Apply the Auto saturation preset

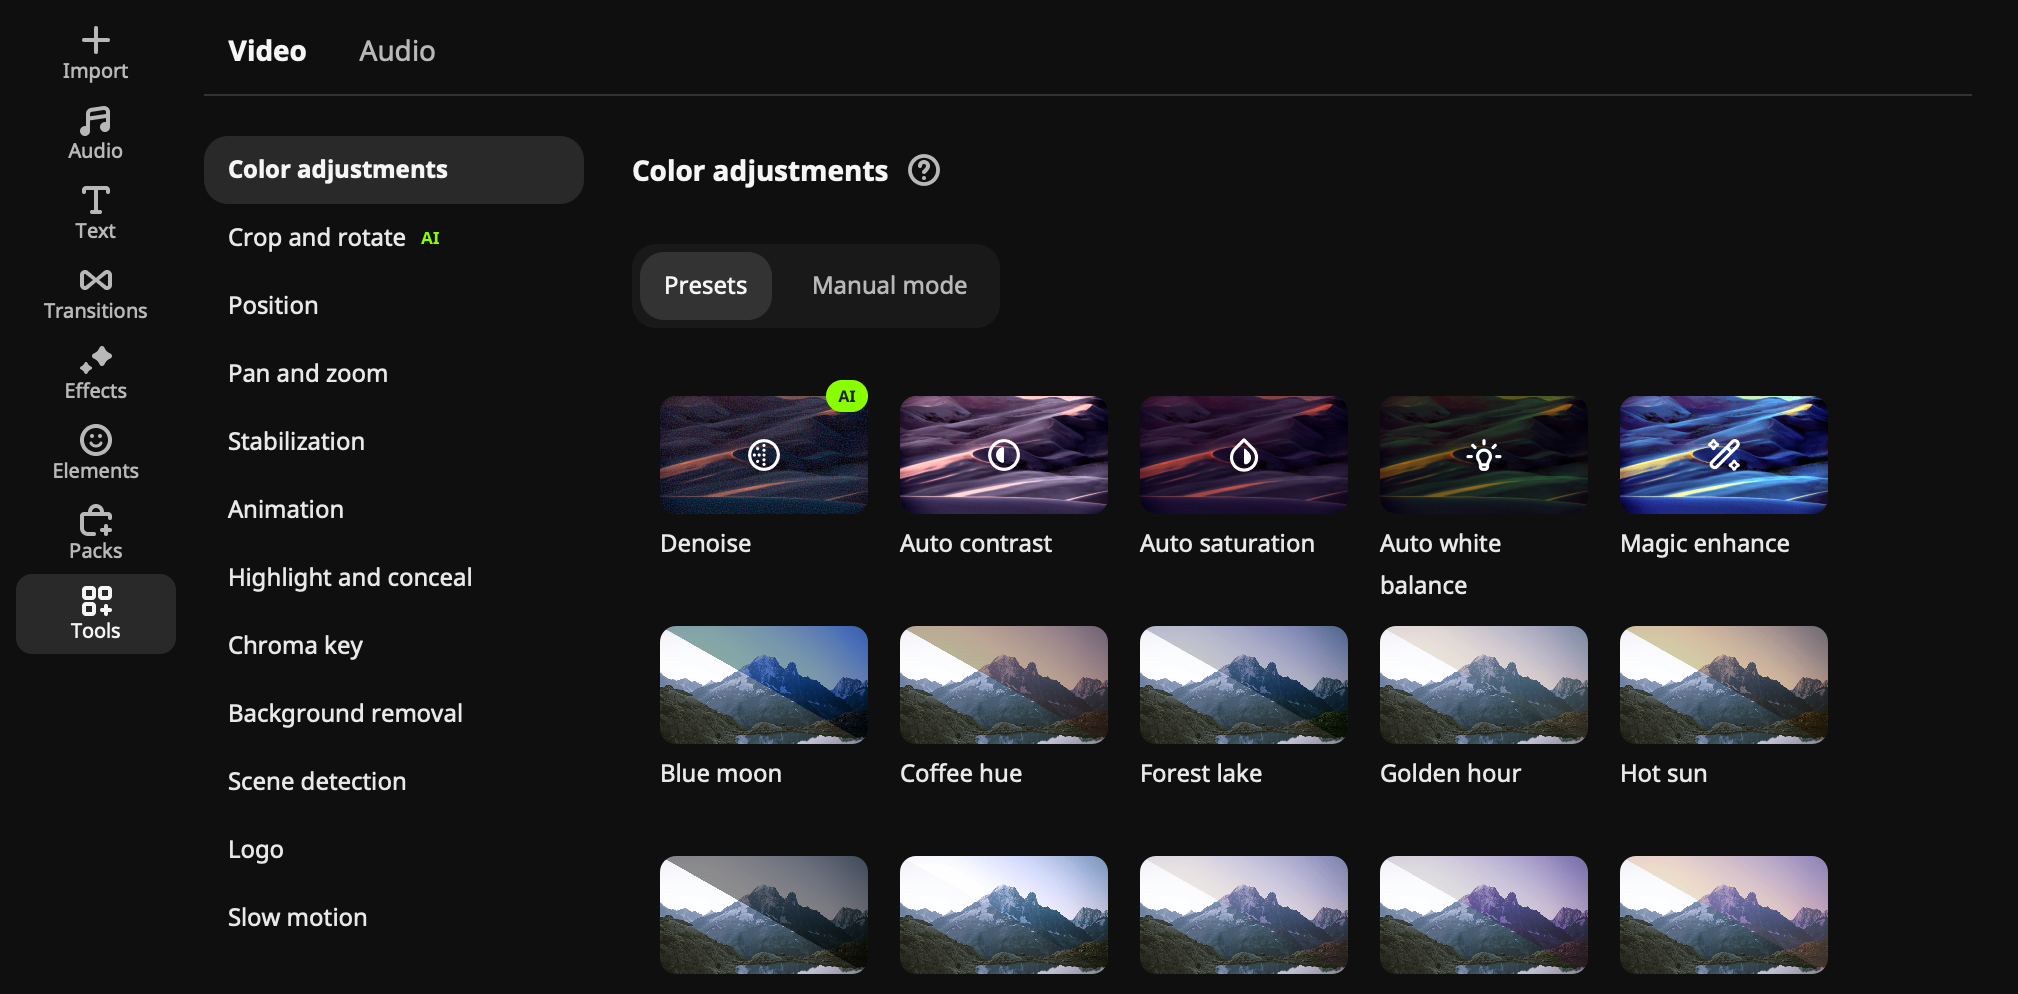(1243, 455)
